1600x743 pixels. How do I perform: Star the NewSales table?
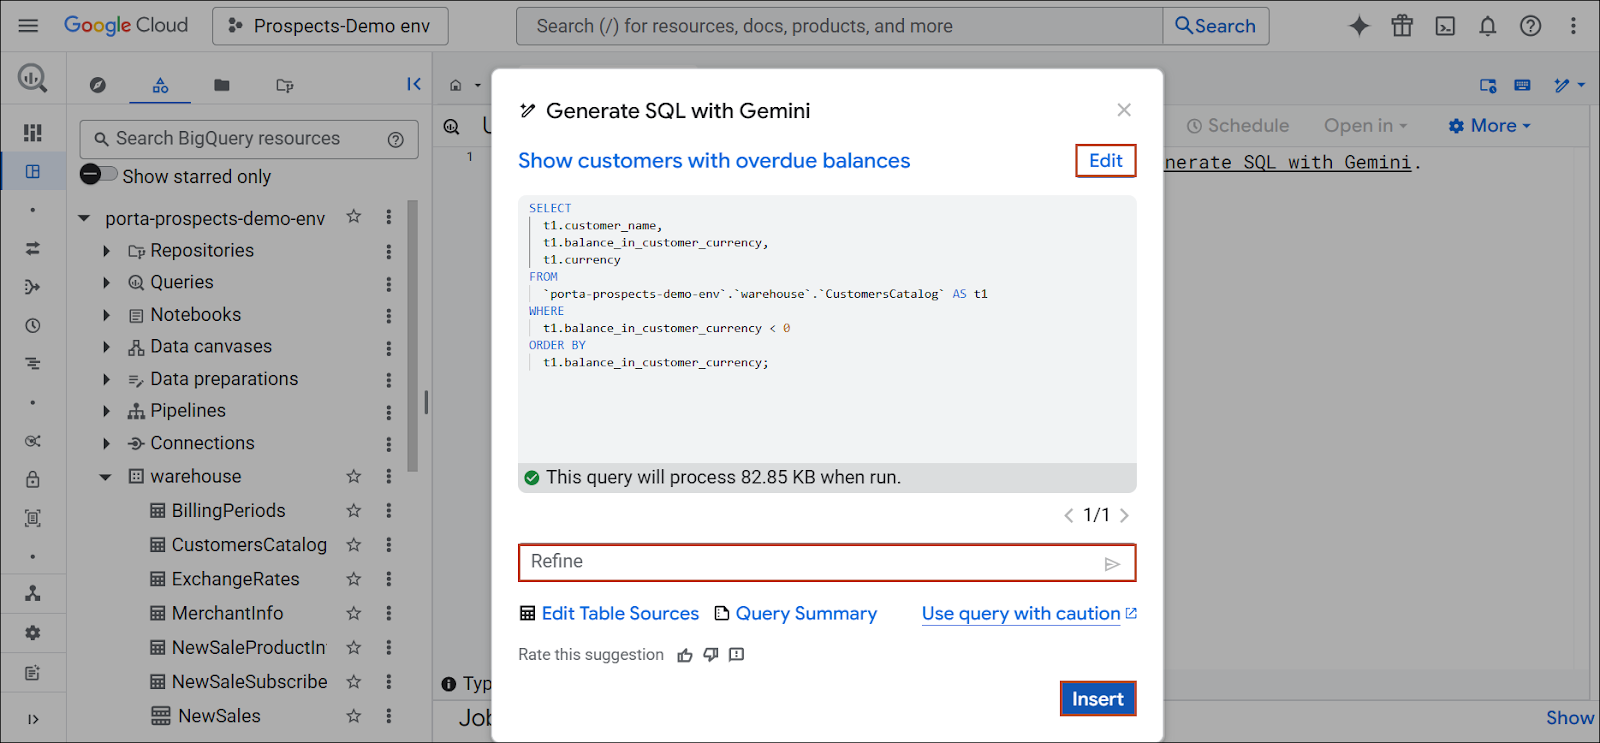(353, 716)
